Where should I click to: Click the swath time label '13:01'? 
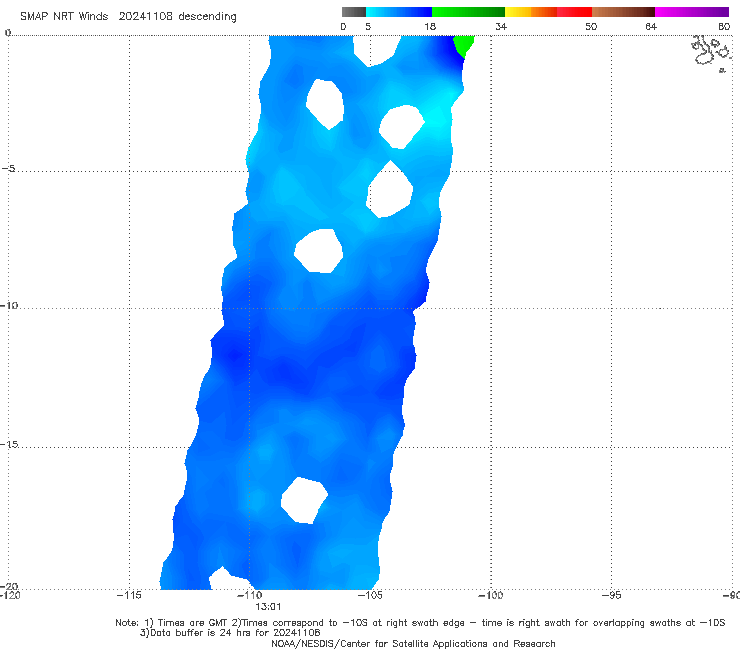(268, 607)
